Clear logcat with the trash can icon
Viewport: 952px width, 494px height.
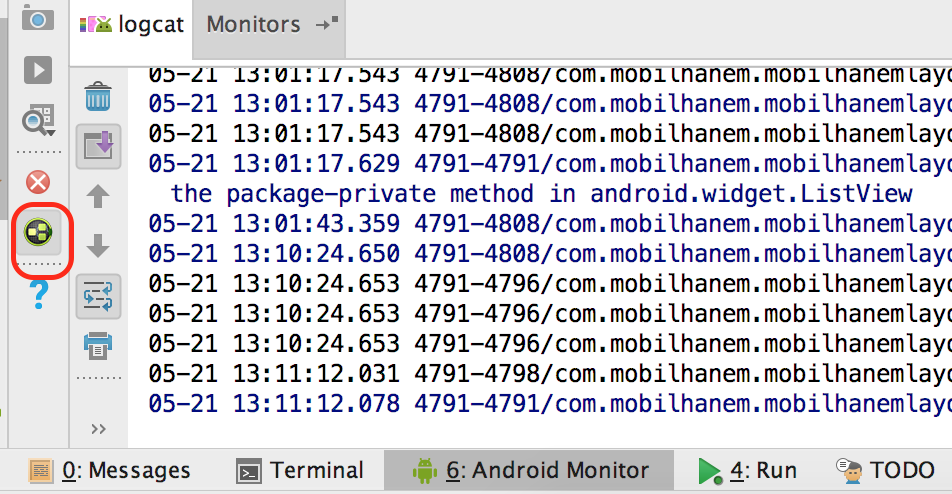pos(98,97)
